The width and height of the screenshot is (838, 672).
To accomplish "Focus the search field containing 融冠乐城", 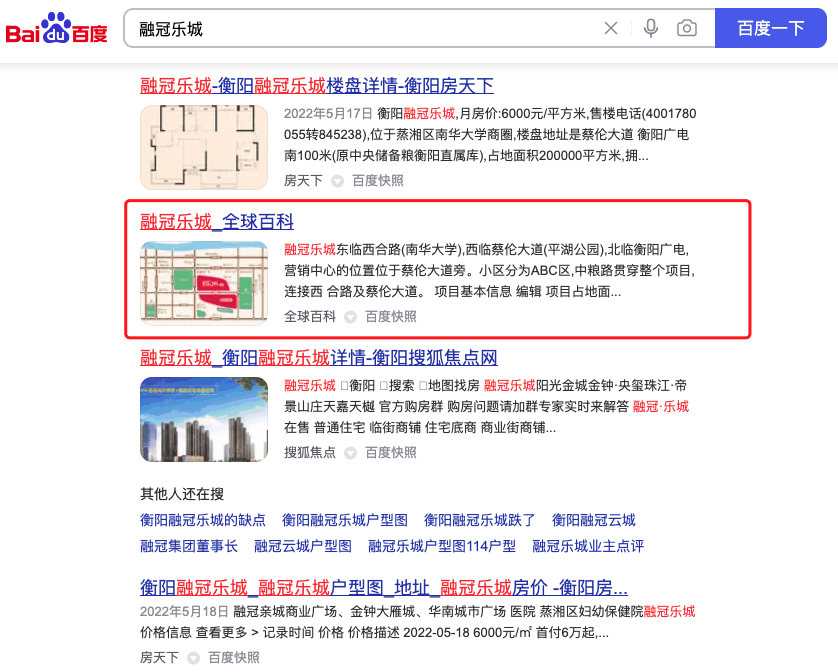I will (x=363, y=28).
